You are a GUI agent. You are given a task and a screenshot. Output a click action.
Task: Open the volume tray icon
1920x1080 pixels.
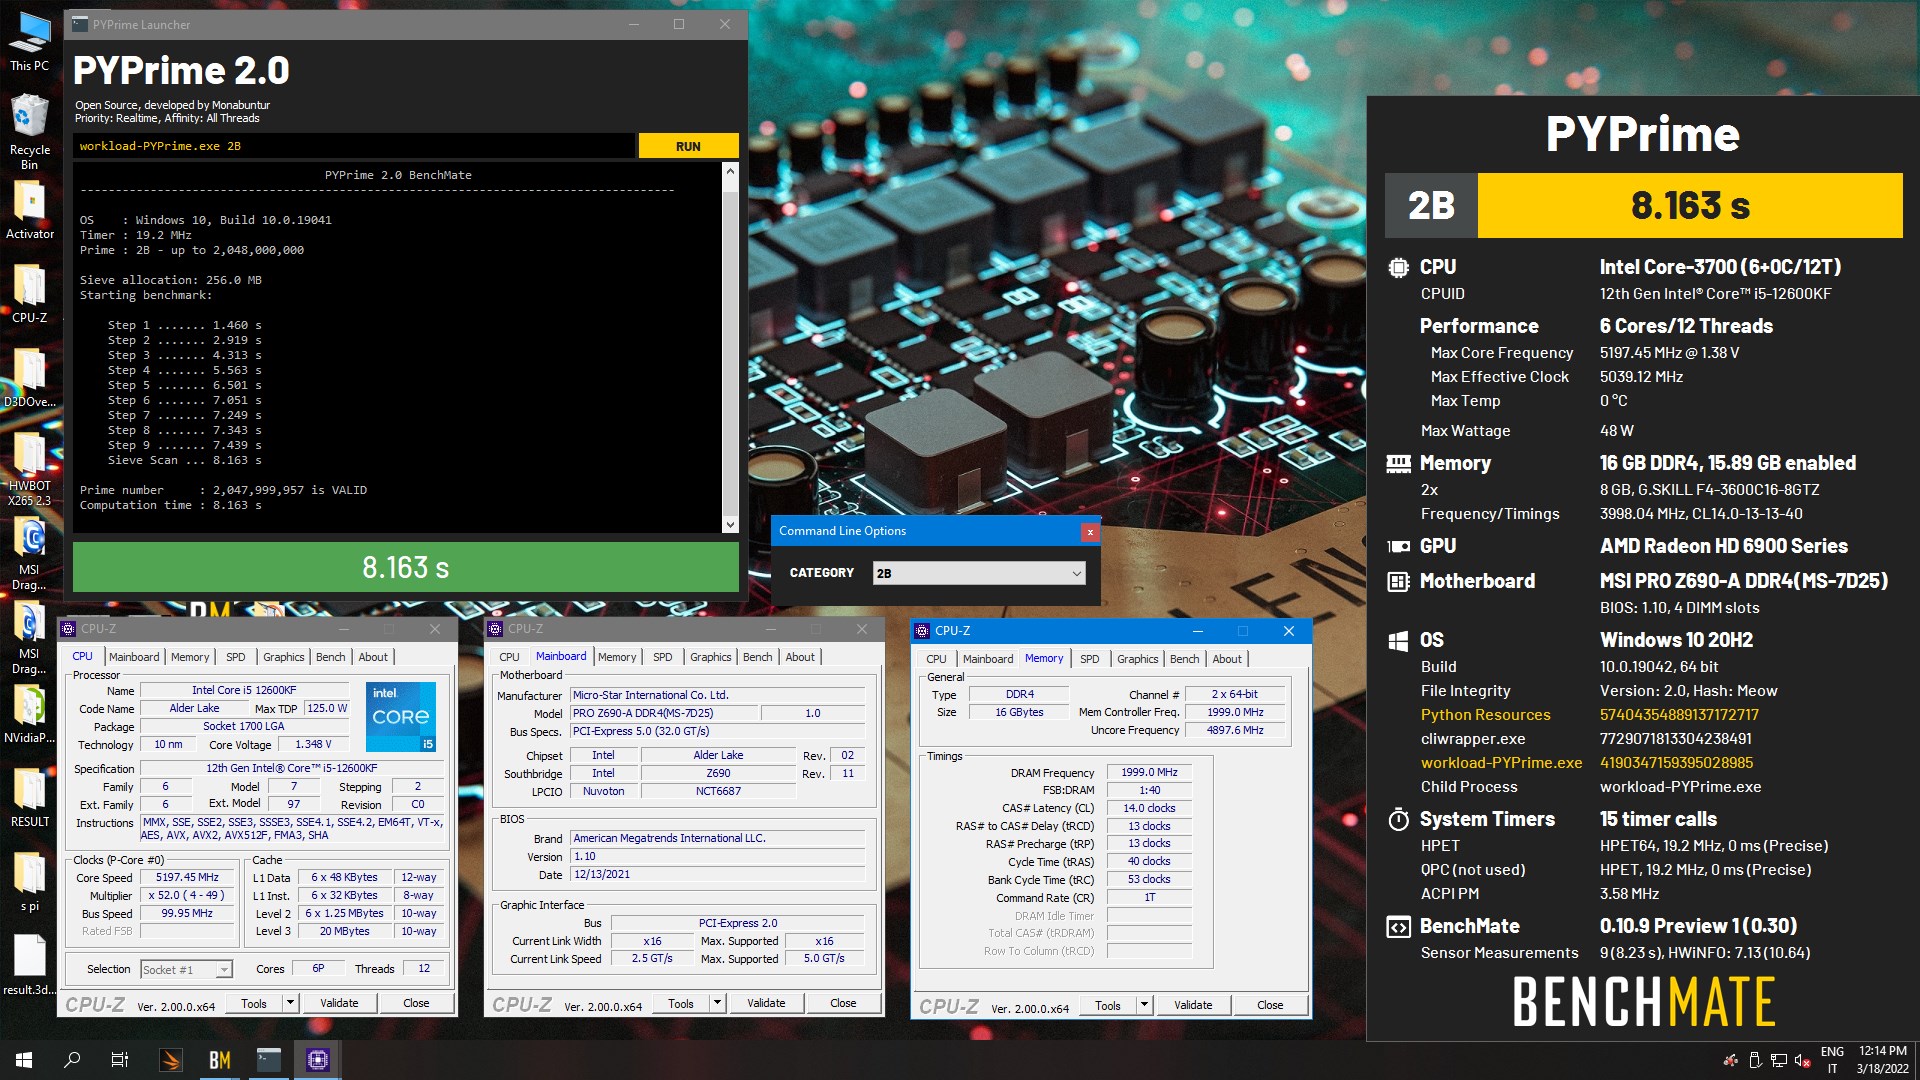tap(1803, 1061)
